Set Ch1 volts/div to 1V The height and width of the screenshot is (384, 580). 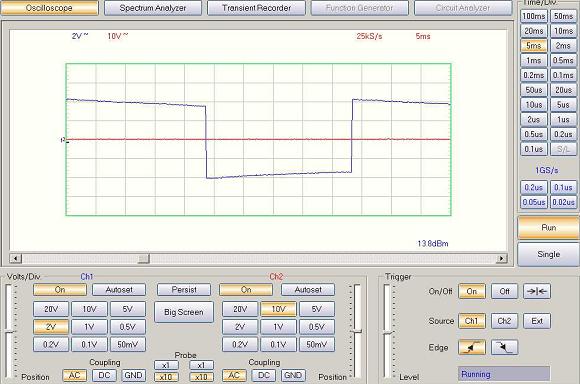90,327
